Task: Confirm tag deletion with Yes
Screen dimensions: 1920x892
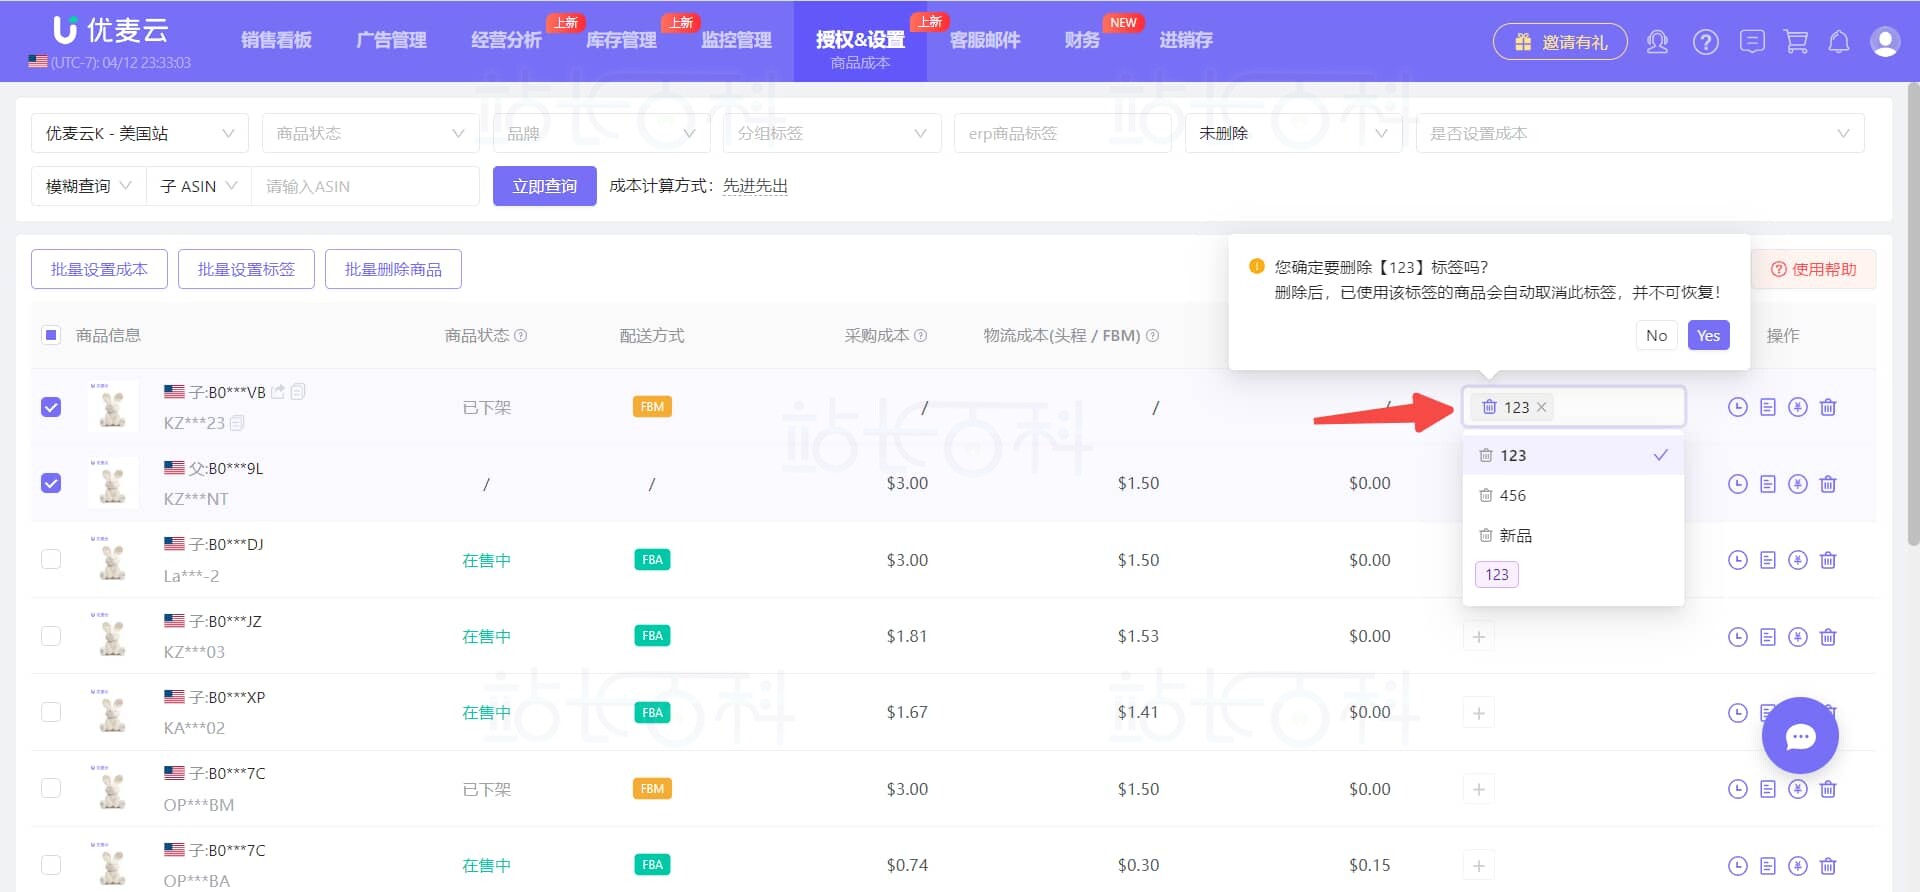Action: pyautogui.click(x=1708, y=335)
